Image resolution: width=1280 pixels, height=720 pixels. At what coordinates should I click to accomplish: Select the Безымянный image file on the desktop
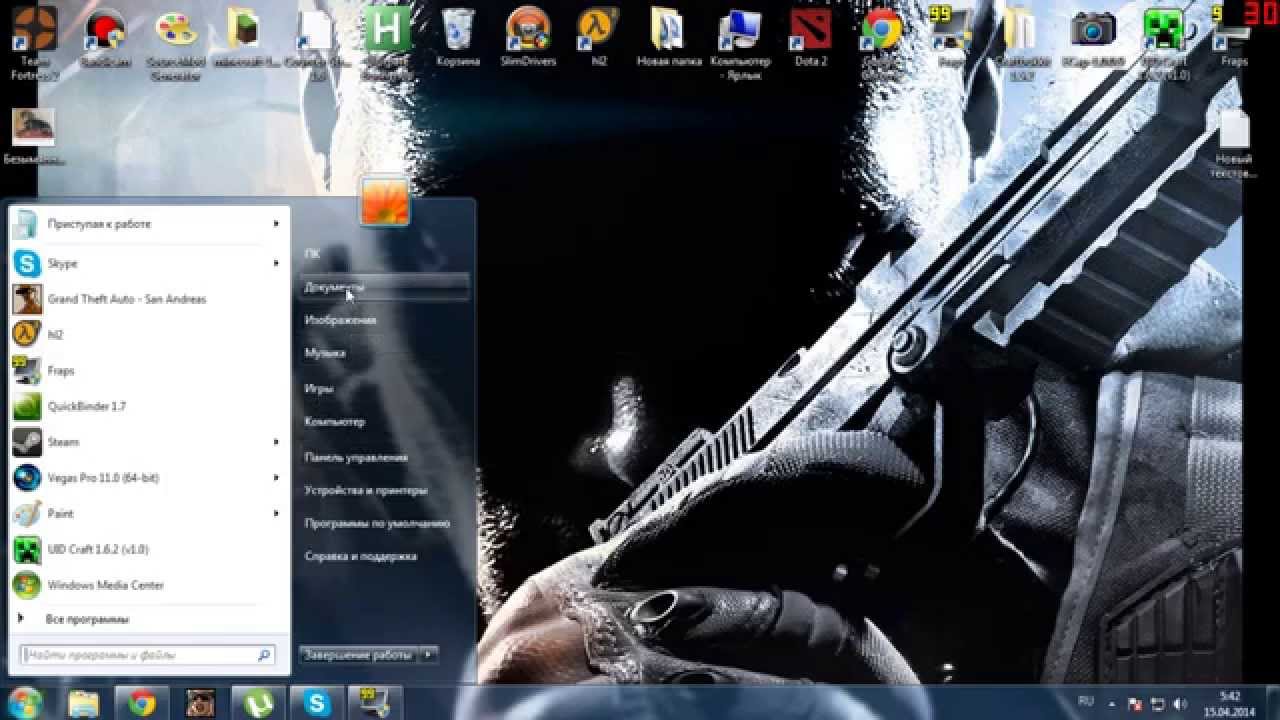coord(34,135)
